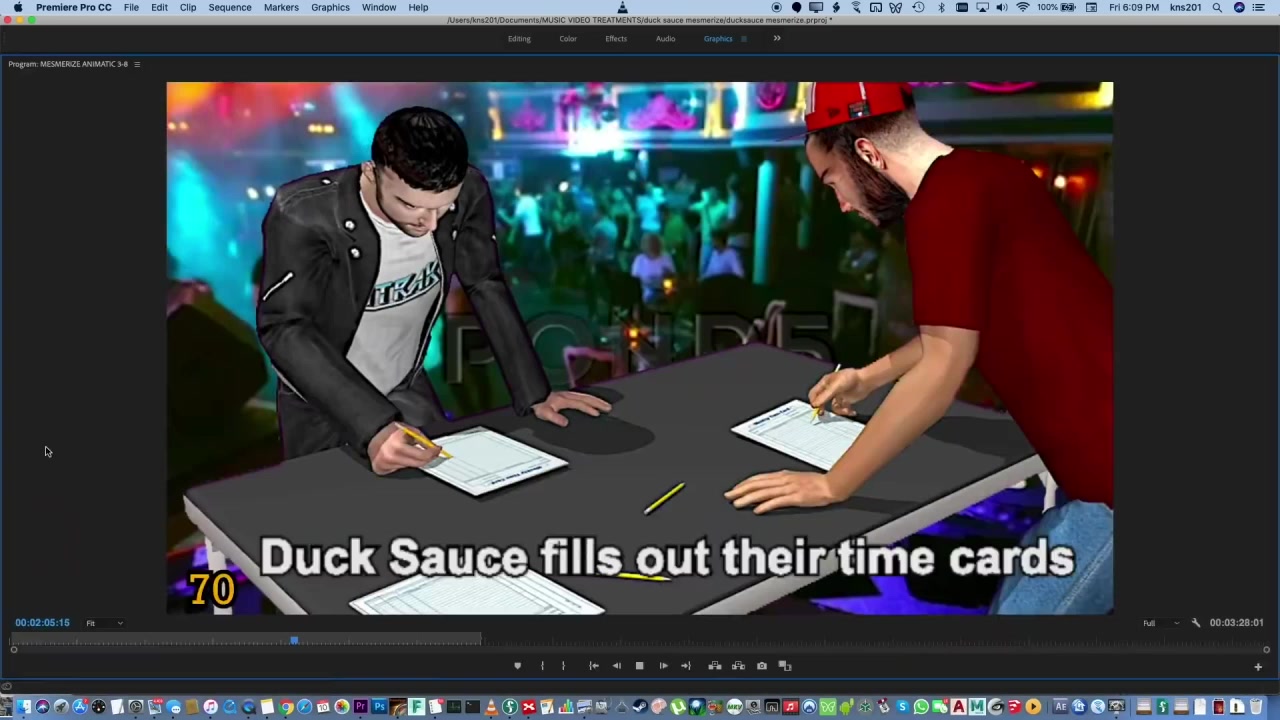Export frame with the camera icon
This screenshot has height=720, width=1280.
point(762,666)
